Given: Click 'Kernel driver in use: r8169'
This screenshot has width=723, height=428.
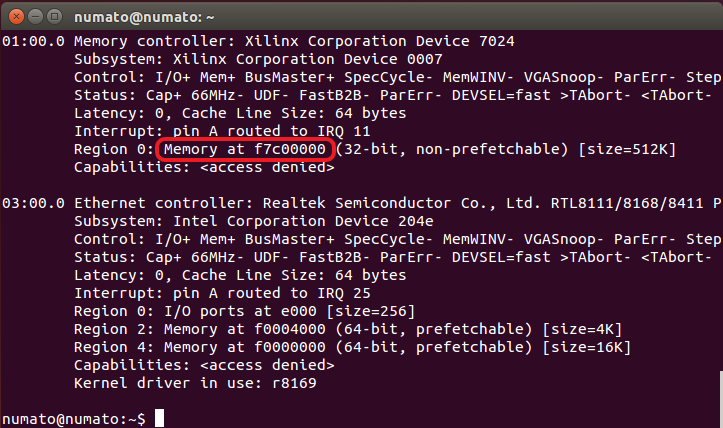Looking at the screenshot, I should 197,382.
